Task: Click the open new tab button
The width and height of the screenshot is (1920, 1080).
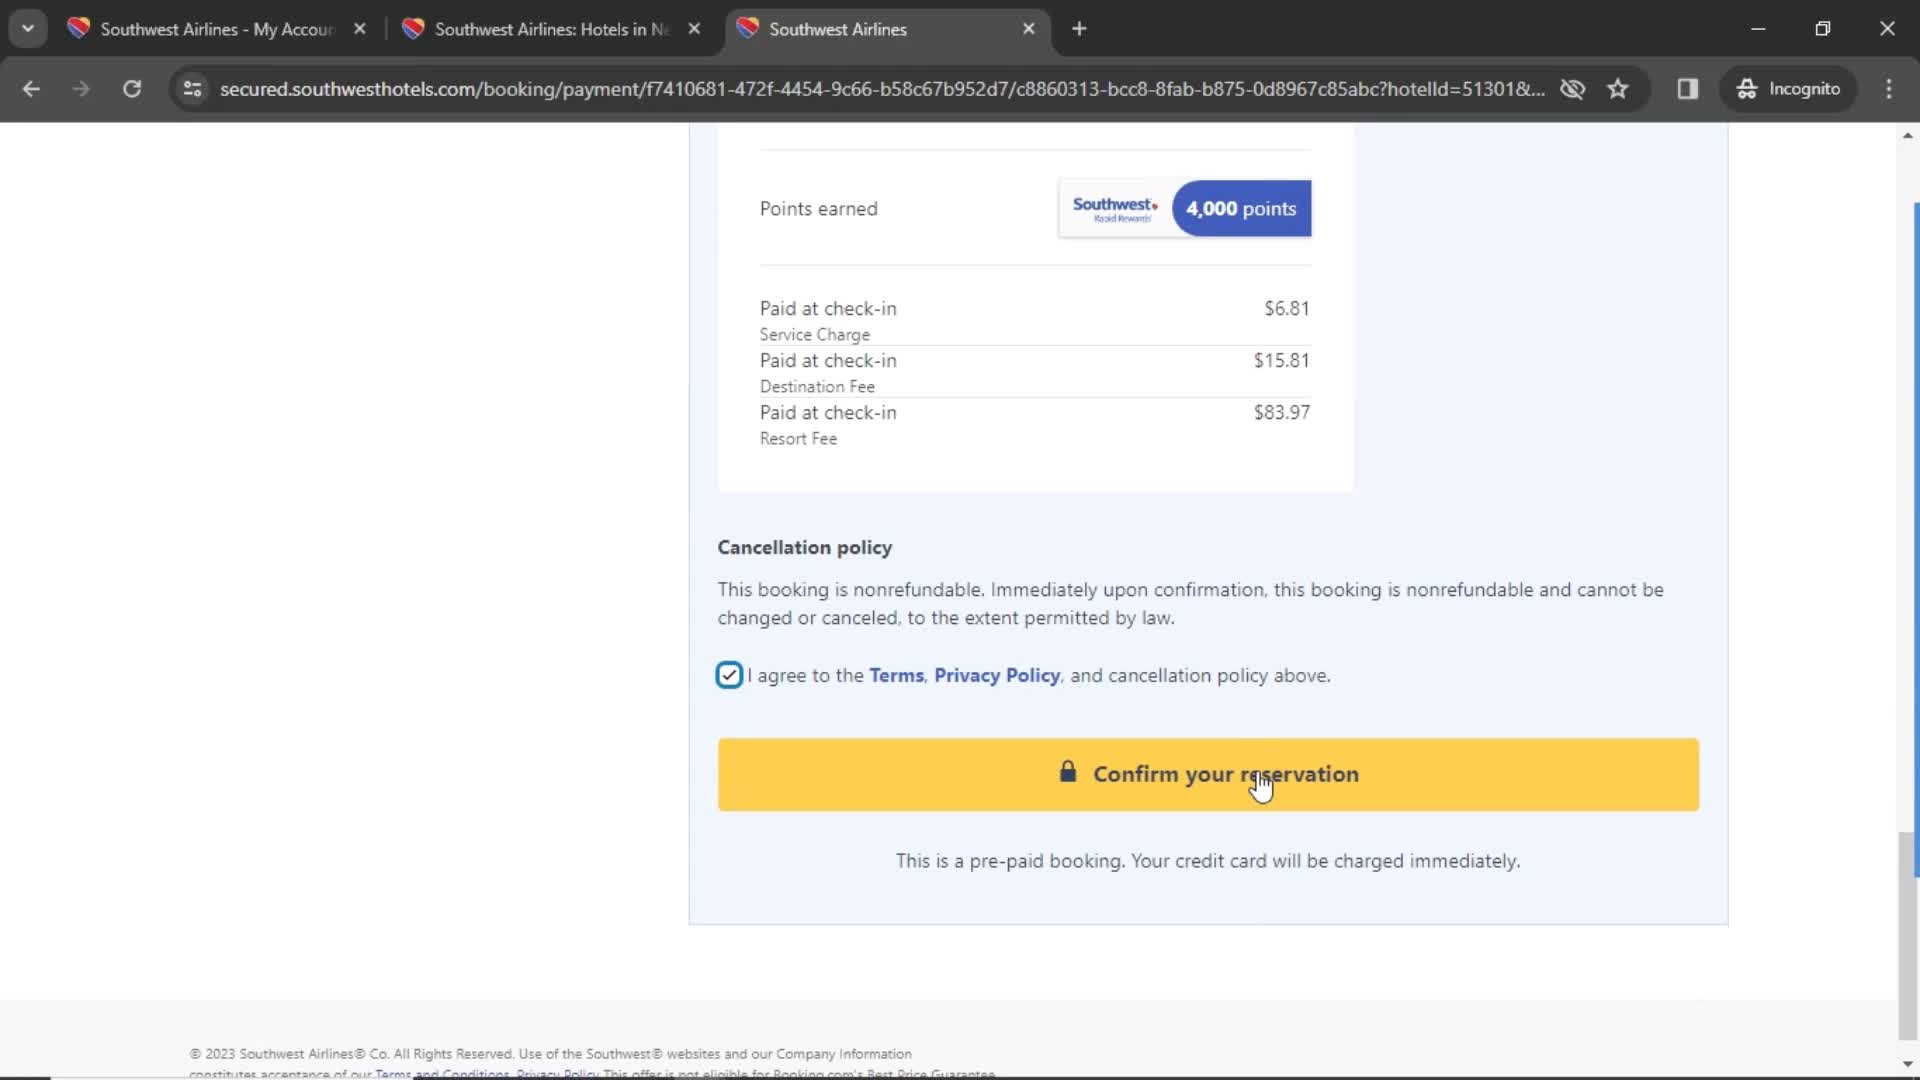Action: [x=1079, y=28]
